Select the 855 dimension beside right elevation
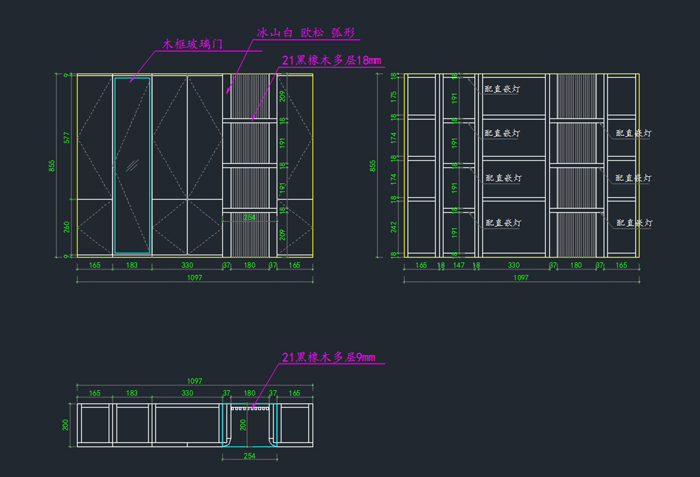 coord(374,165)
